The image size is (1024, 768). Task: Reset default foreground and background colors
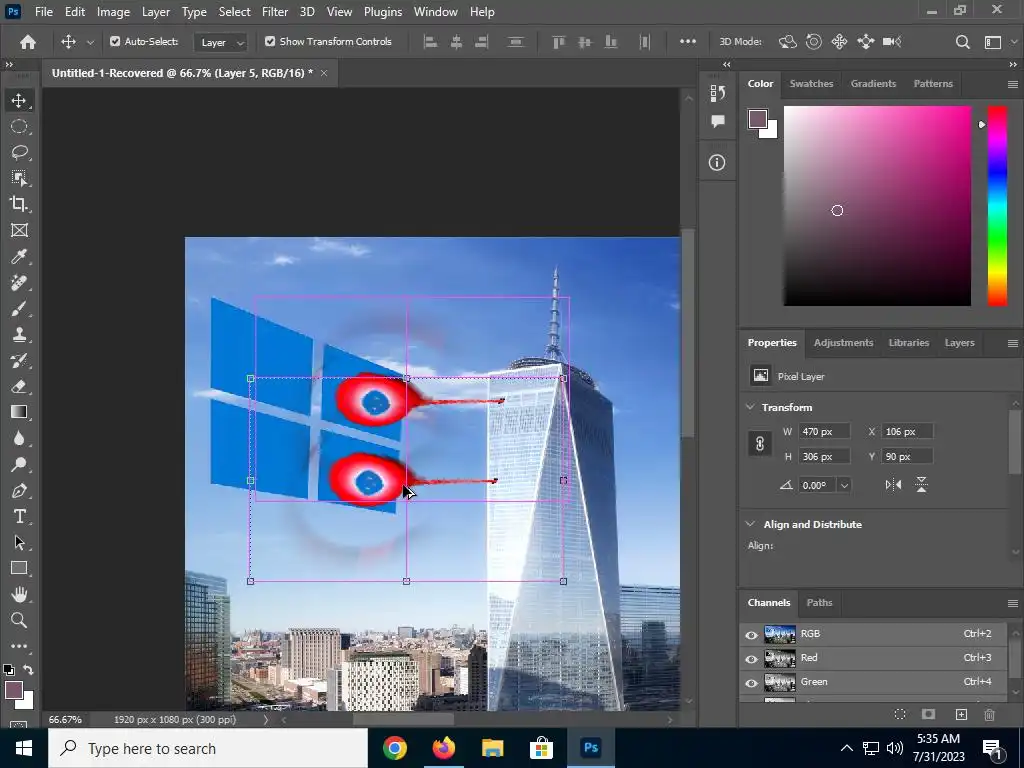coord(9,670)
